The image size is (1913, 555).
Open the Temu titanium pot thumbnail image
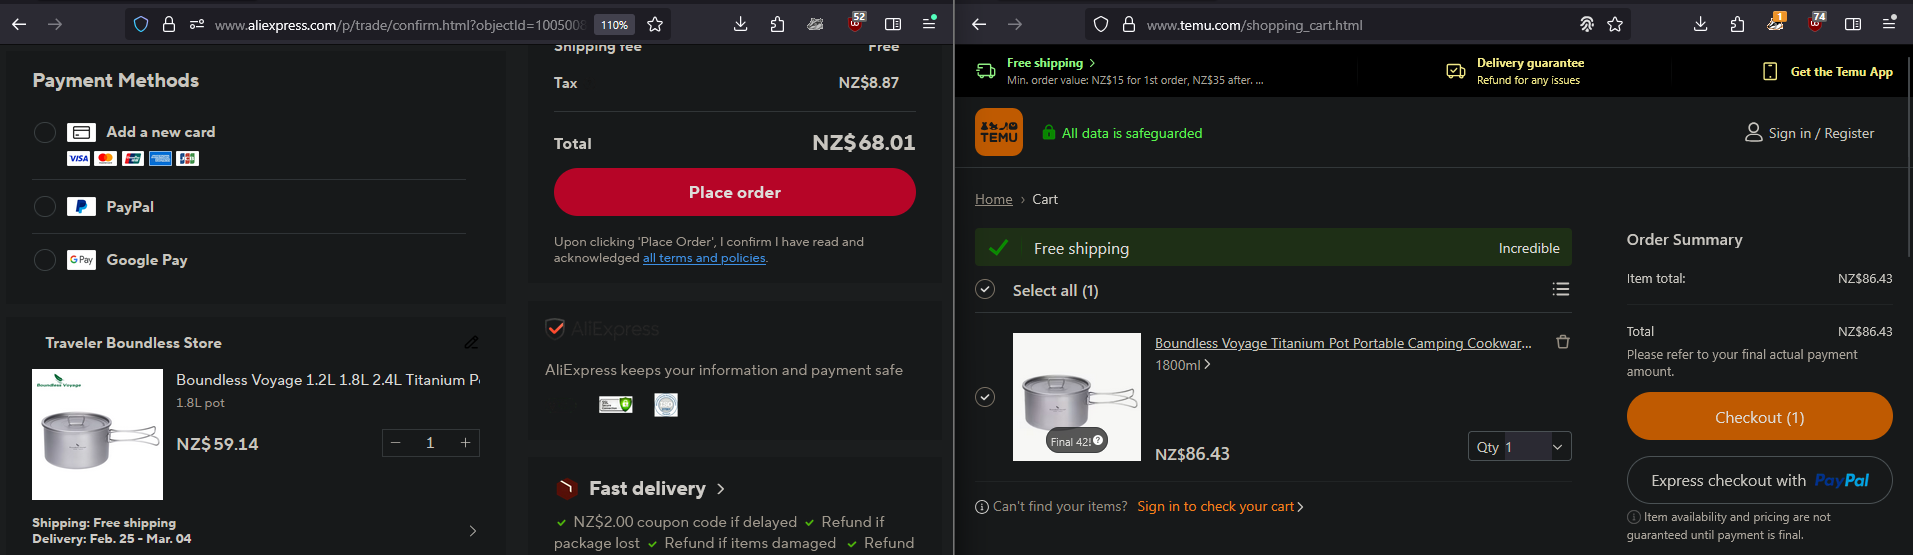(1077, 397)
